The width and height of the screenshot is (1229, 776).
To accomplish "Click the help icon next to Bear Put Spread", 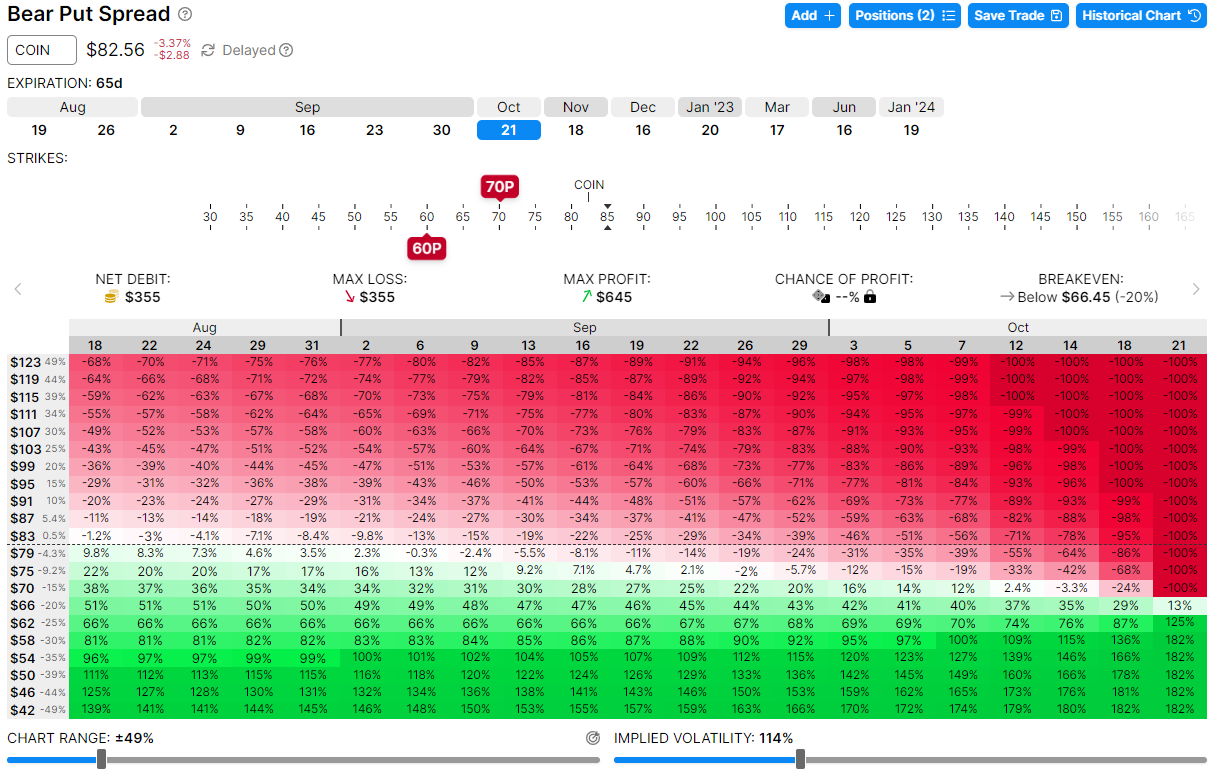I will coord(185,15).
